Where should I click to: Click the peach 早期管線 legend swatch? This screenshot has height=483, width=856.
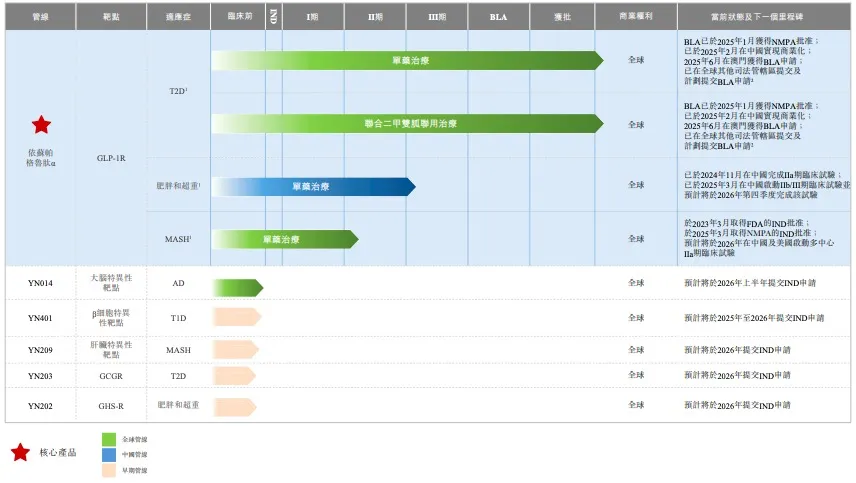tap(110, 470)
